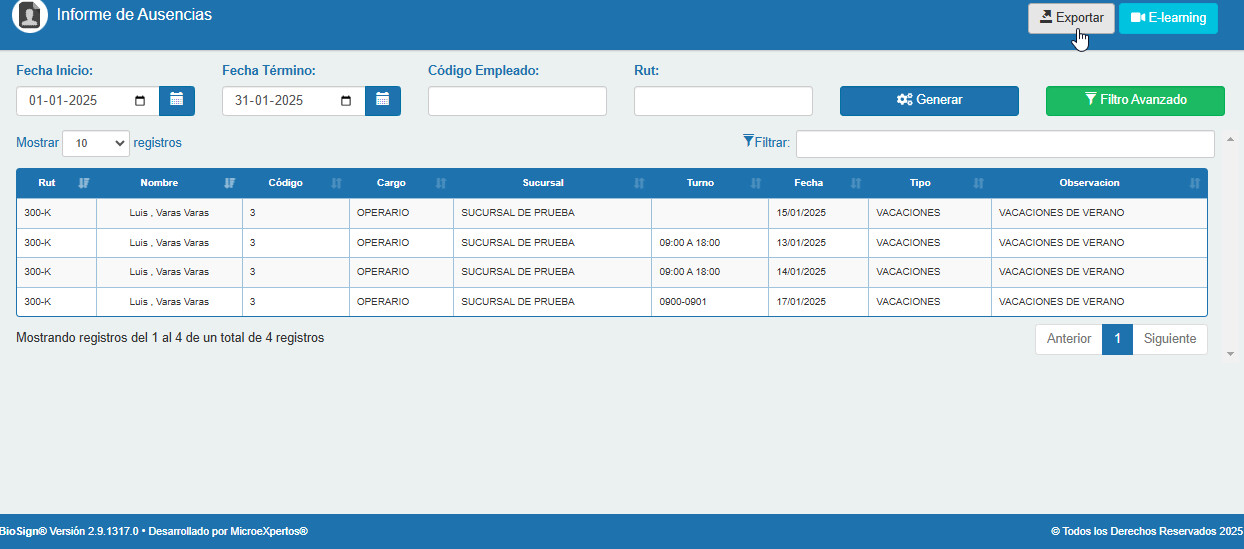Sort table by Rut column
1244x549 pixels.
coord(56,183)
